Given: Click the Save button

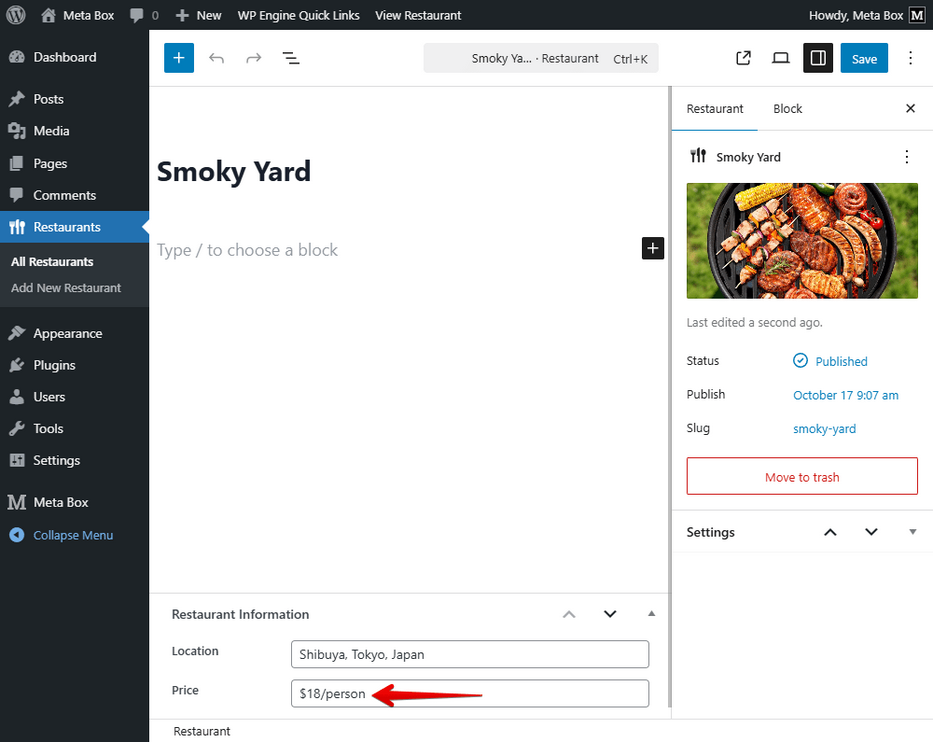Looking at the screenshot, I should point(864,58).
